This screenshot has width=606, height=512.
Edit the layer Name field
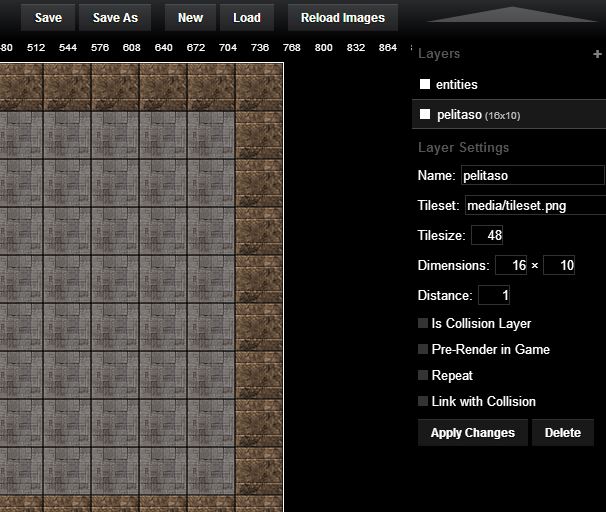click(532, 176)
